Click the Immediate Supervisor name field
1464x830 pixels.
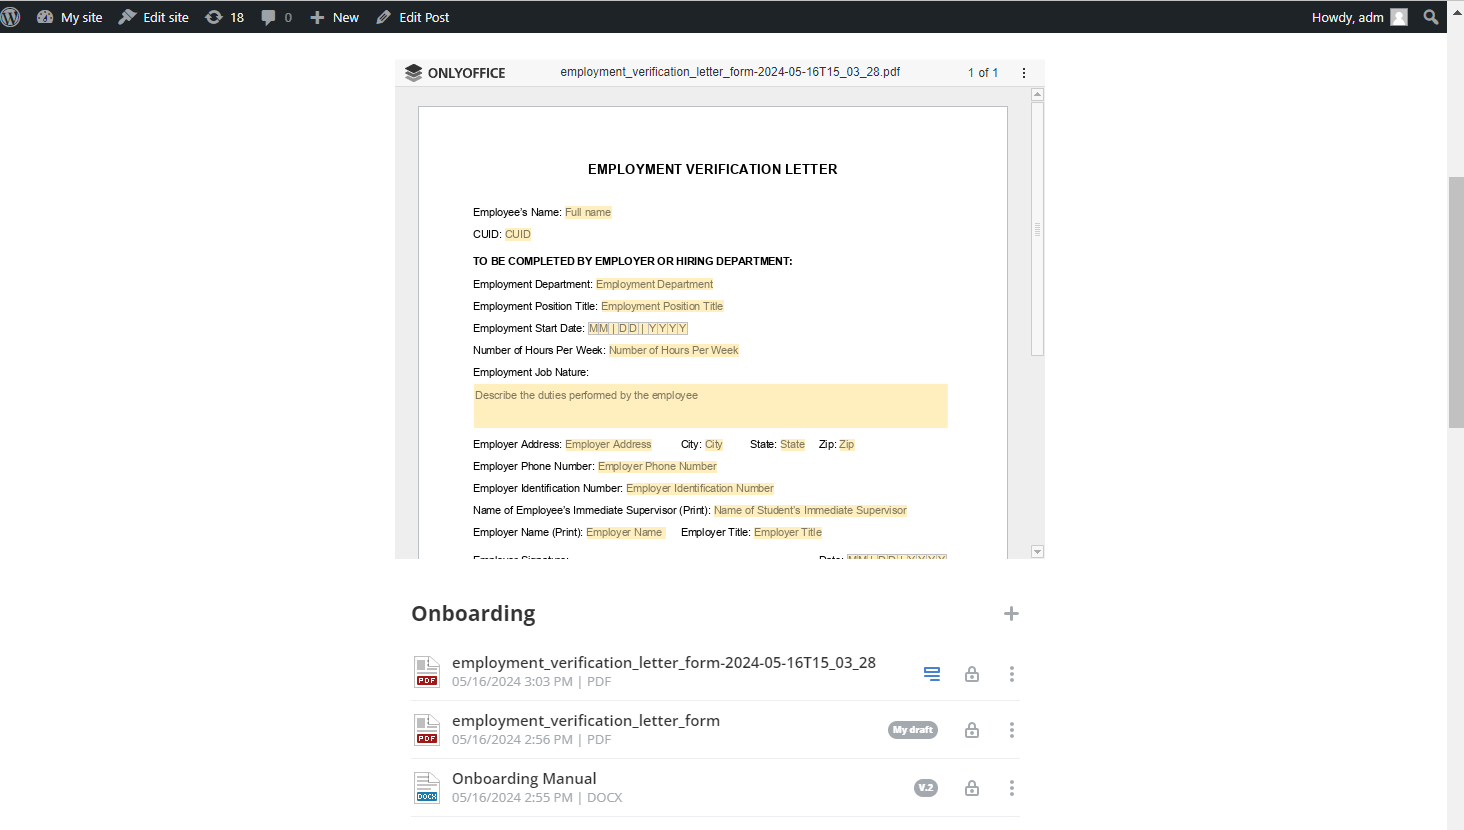(810, 510)
